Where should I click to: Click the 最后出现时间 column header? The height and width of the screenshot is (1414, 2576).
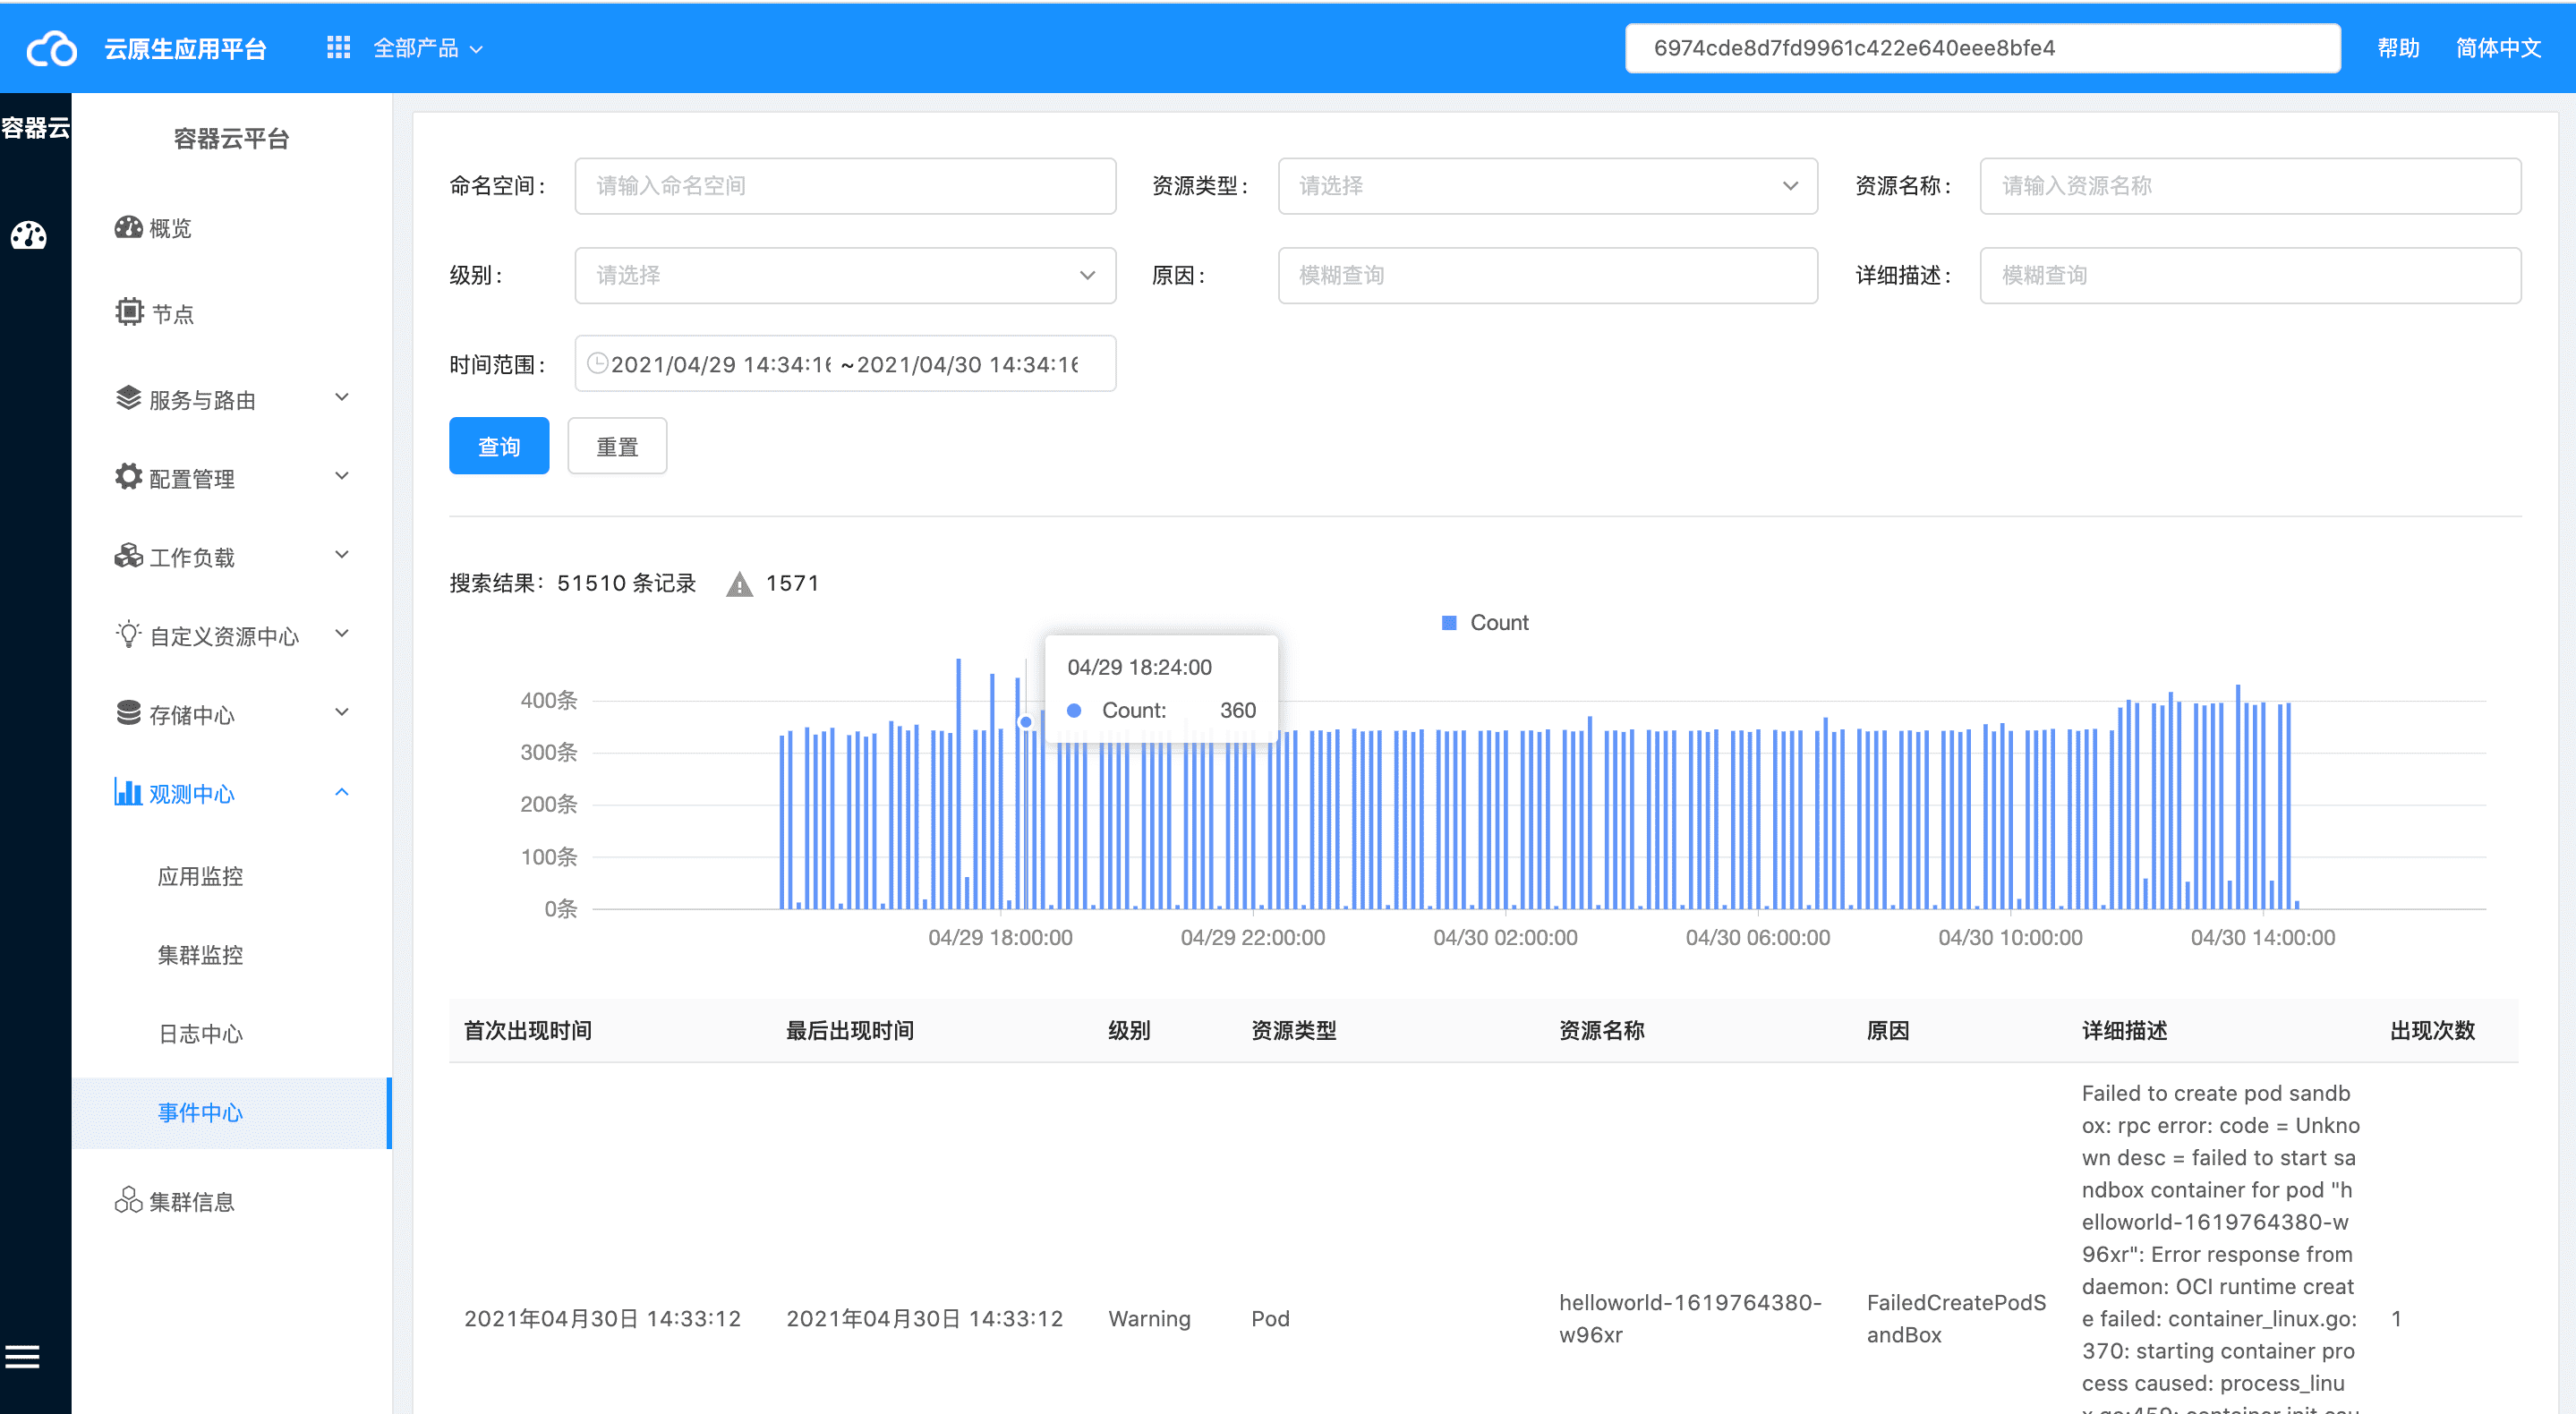pyautogui.click(x=850, y=1030)
